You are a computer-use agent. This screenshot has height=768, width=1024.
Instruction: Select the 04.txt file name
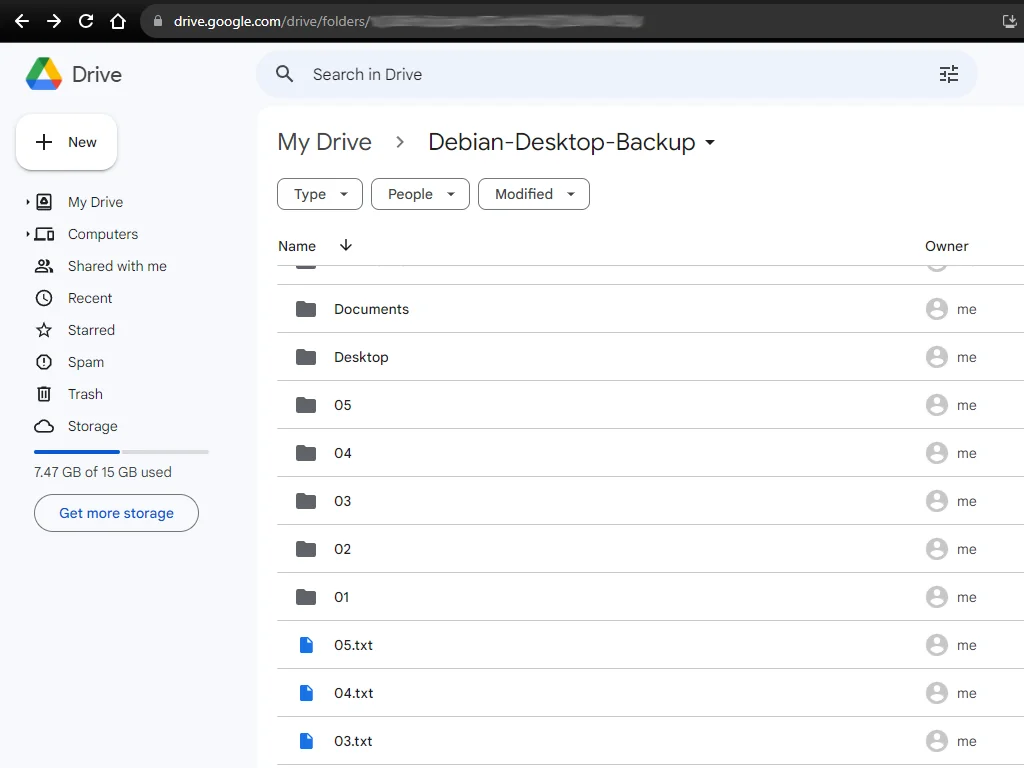point(354,693)
